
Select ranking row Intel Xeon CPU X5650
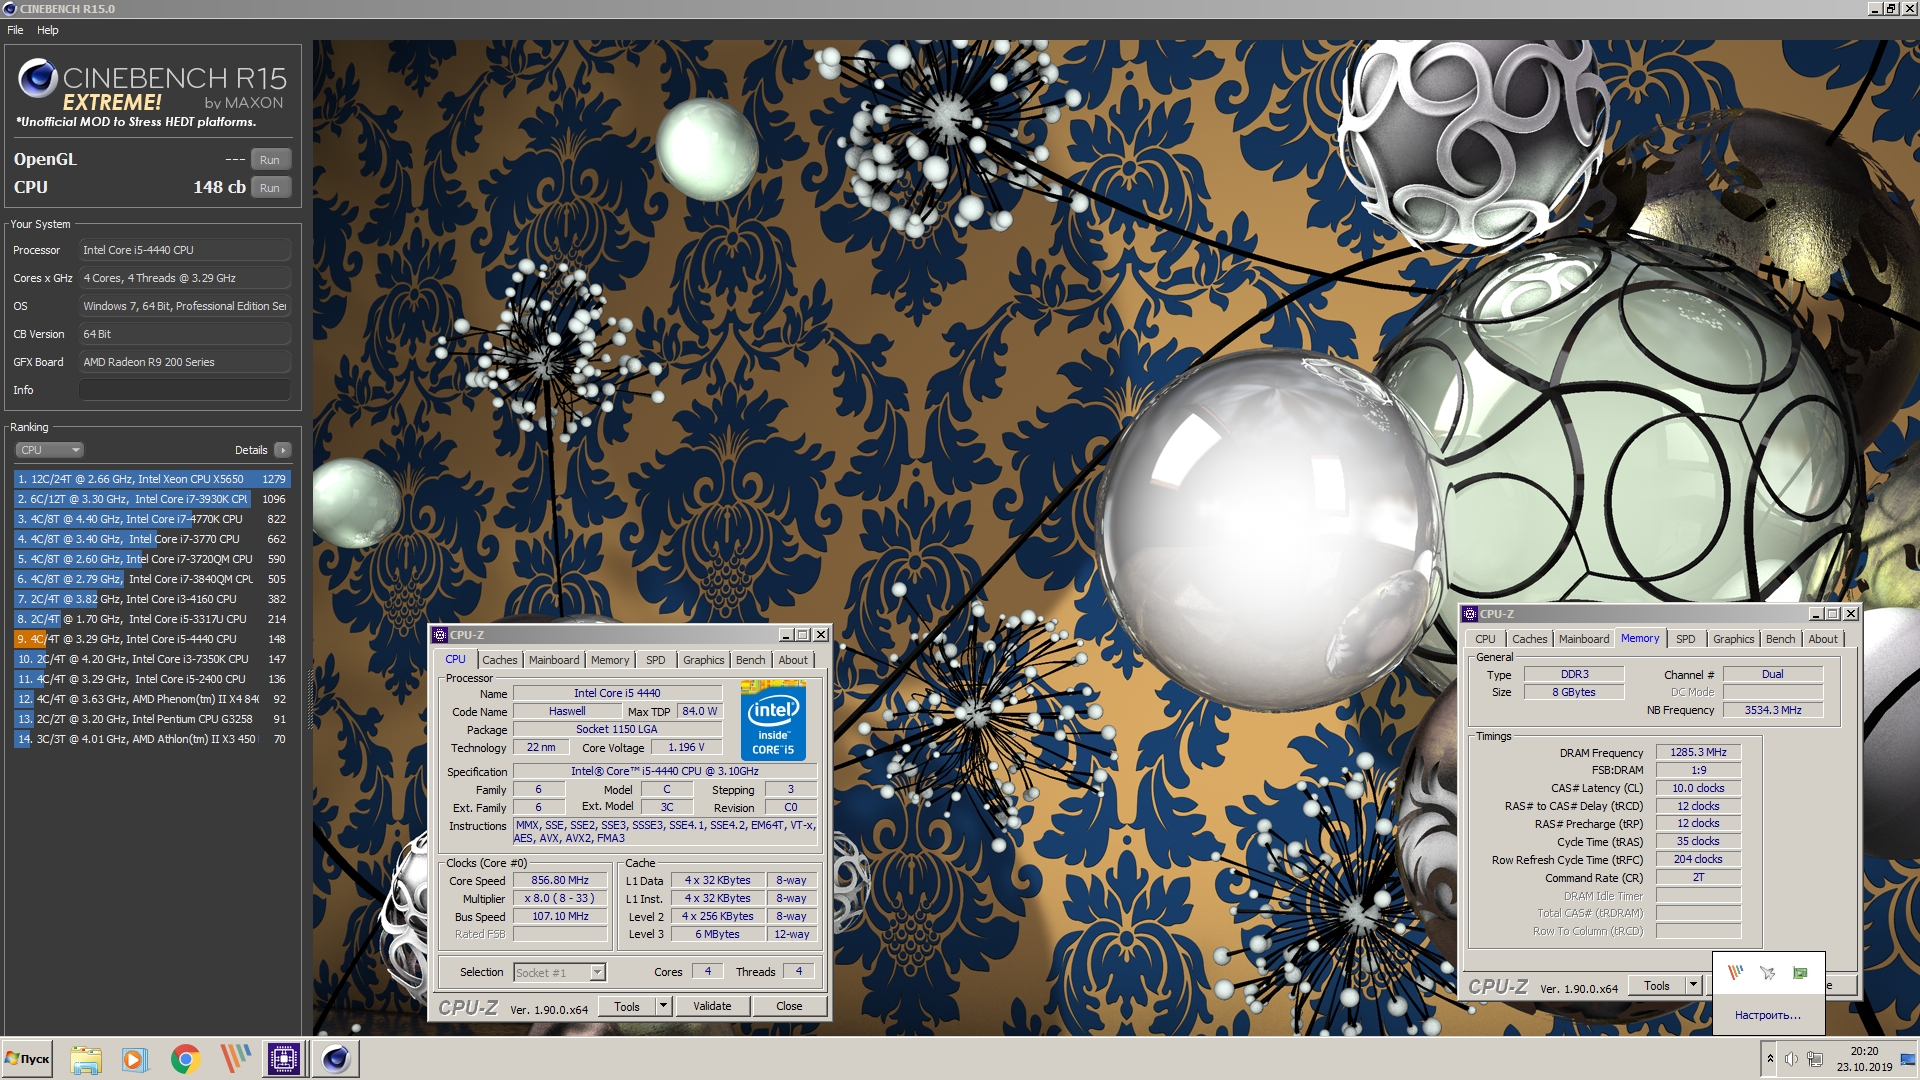(153, 479)
